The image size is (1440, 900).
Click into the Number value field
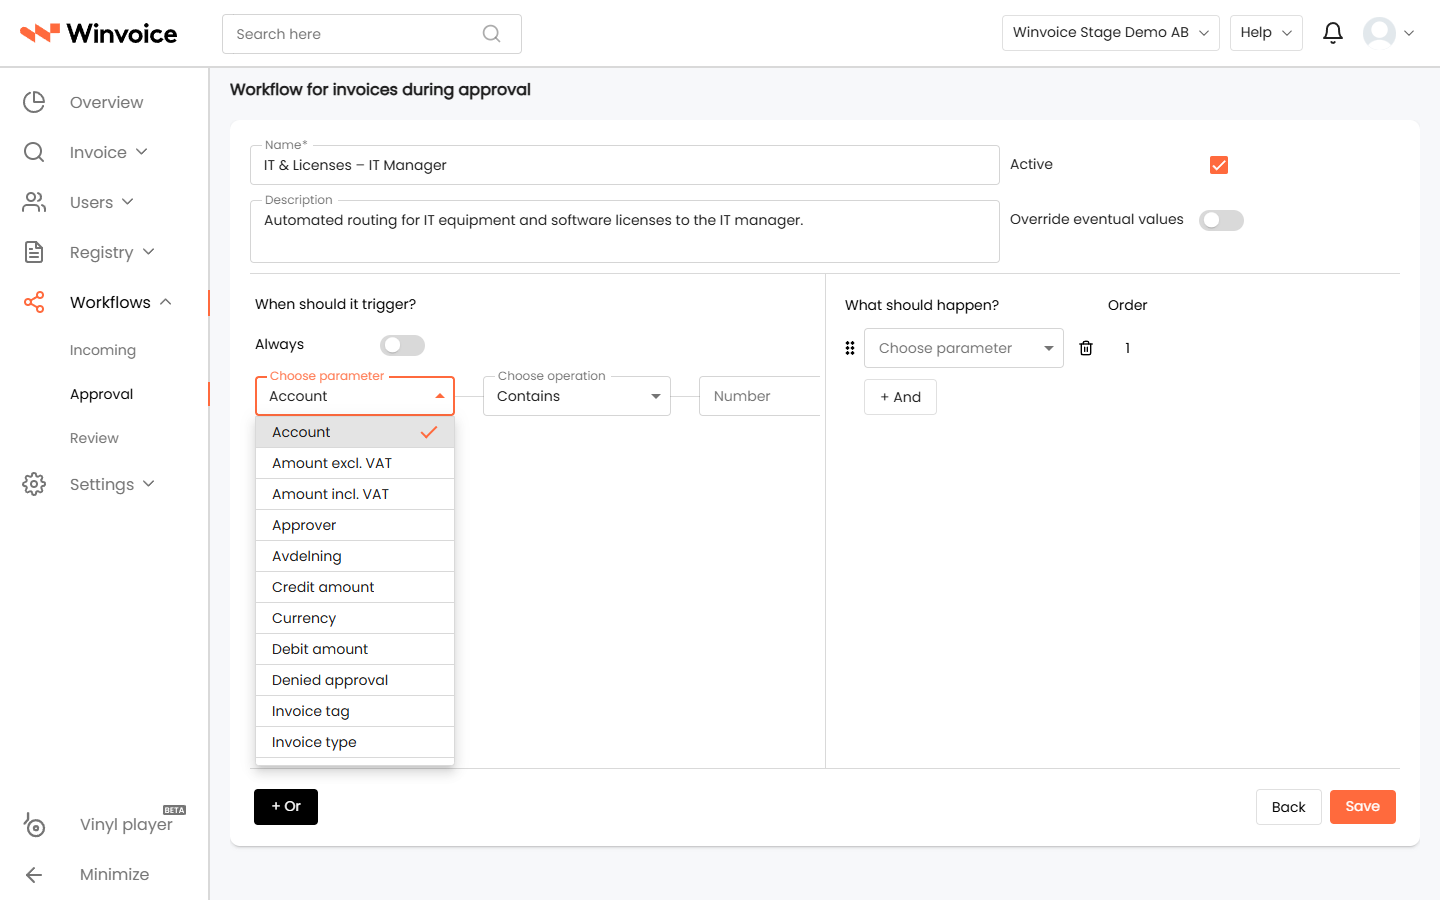point(759,396)
